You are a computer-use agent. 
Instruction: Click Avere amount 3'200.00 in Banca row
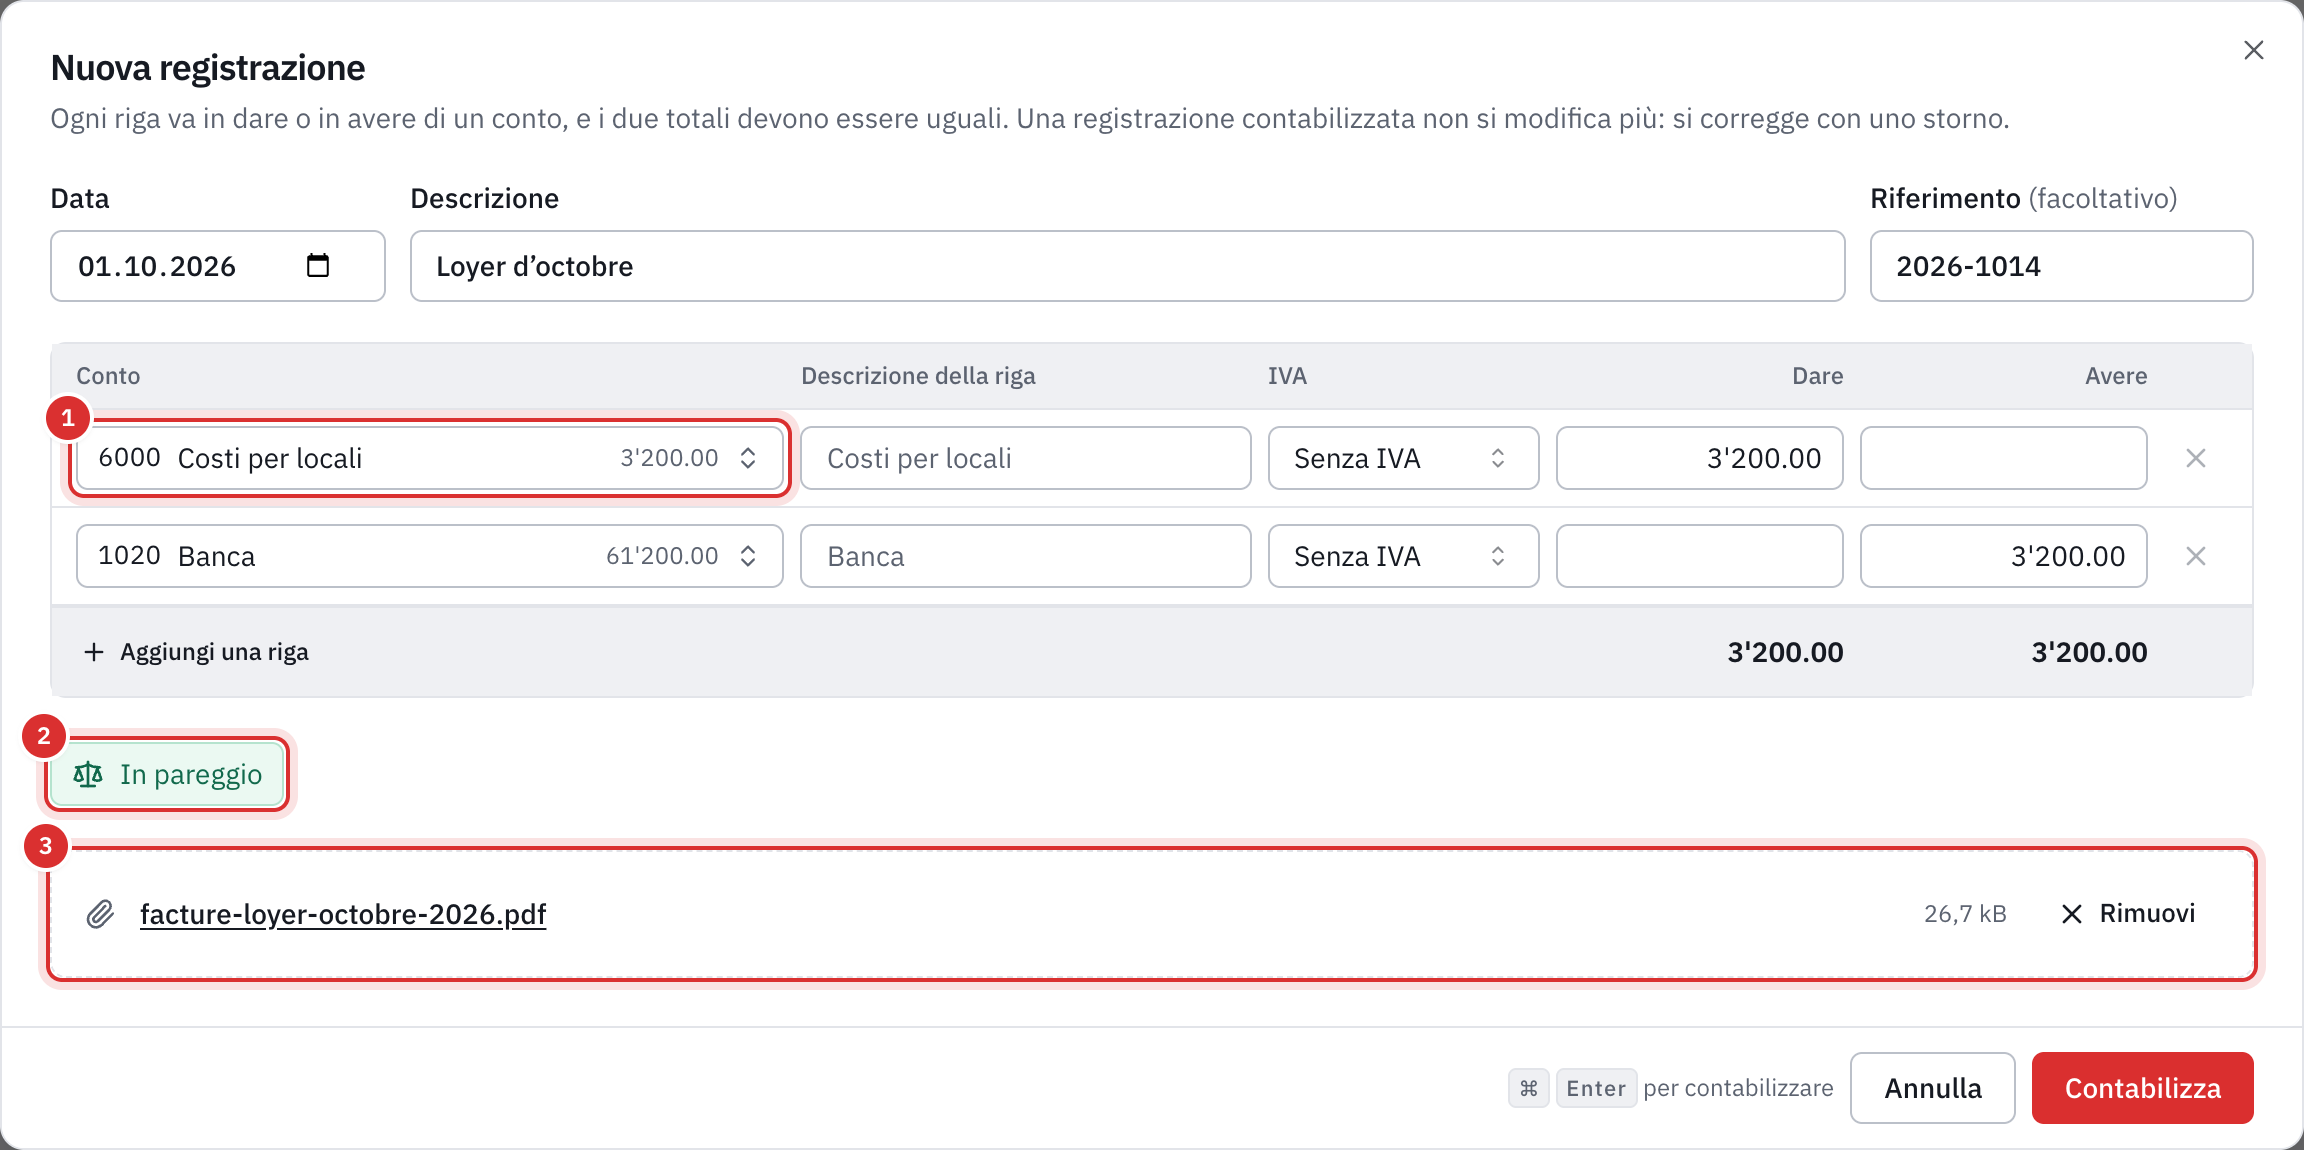click(x=2004, y=556)
